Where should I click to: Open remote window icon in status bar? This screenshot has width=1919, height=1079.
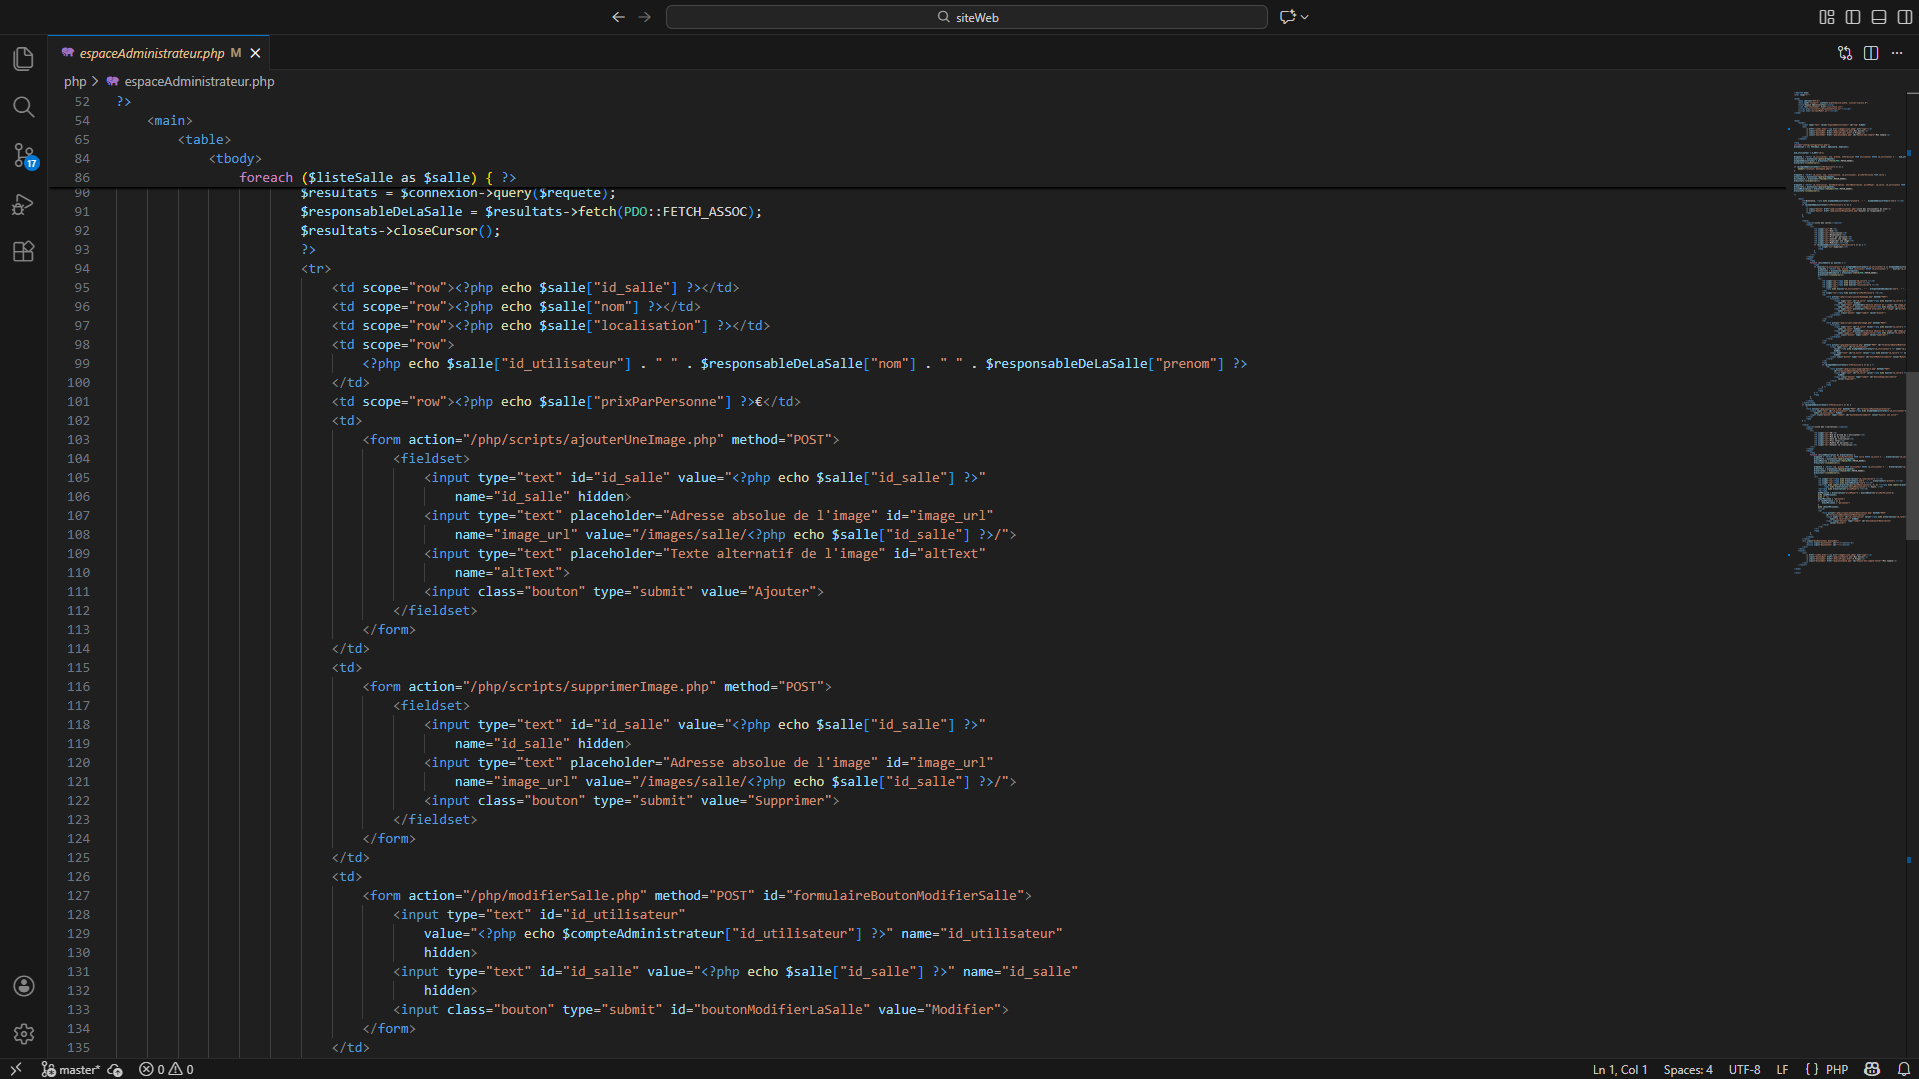tap(16, 1069)
